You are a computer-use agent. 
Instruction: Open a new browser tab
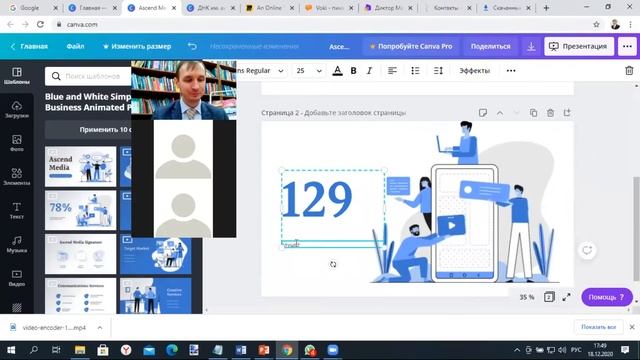pos(546,8)
